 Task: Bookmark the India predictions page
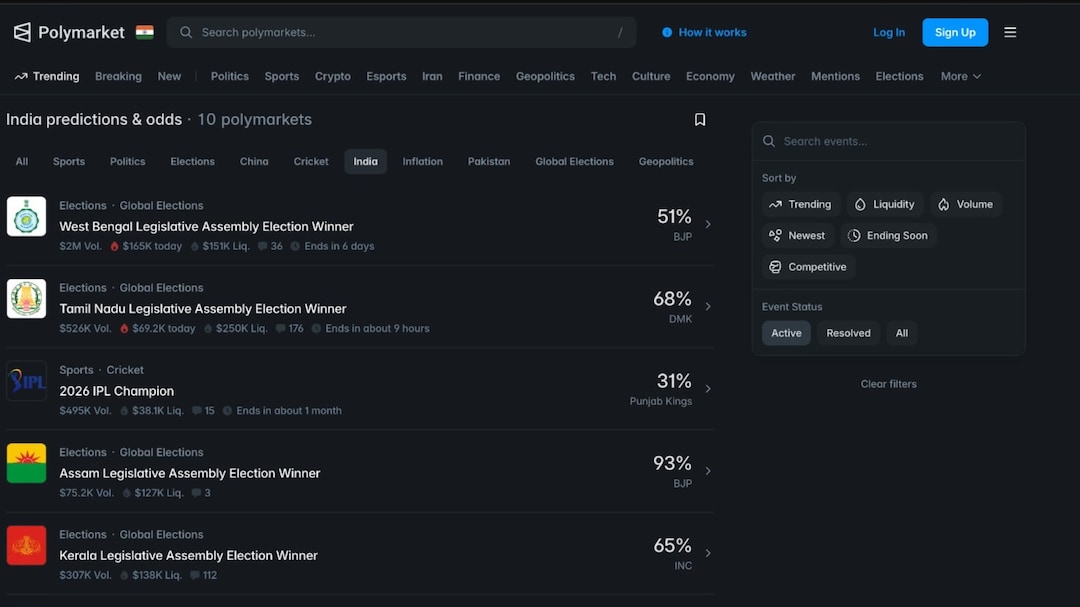(x=700, y=120)
